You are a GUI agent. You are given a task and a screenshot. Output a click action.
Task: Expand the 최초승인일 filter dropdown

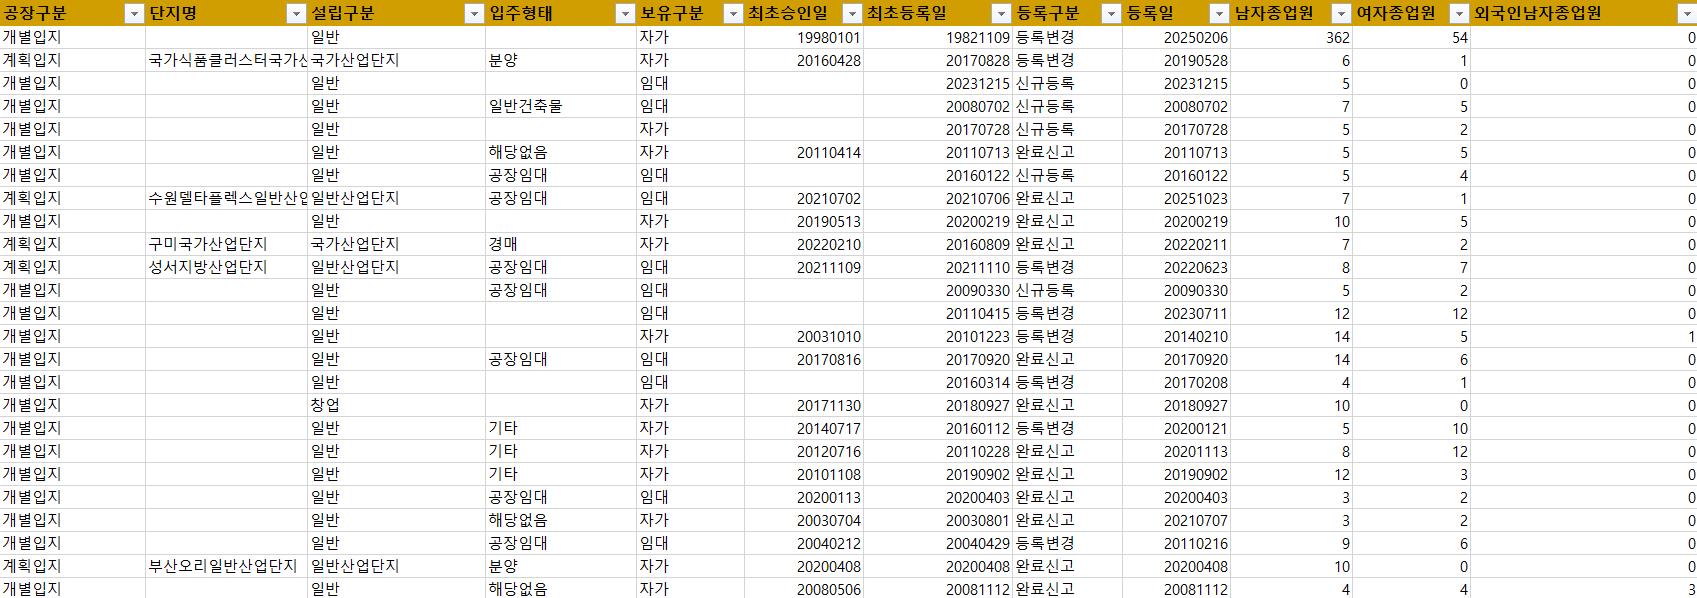click(x=852, y=13)
